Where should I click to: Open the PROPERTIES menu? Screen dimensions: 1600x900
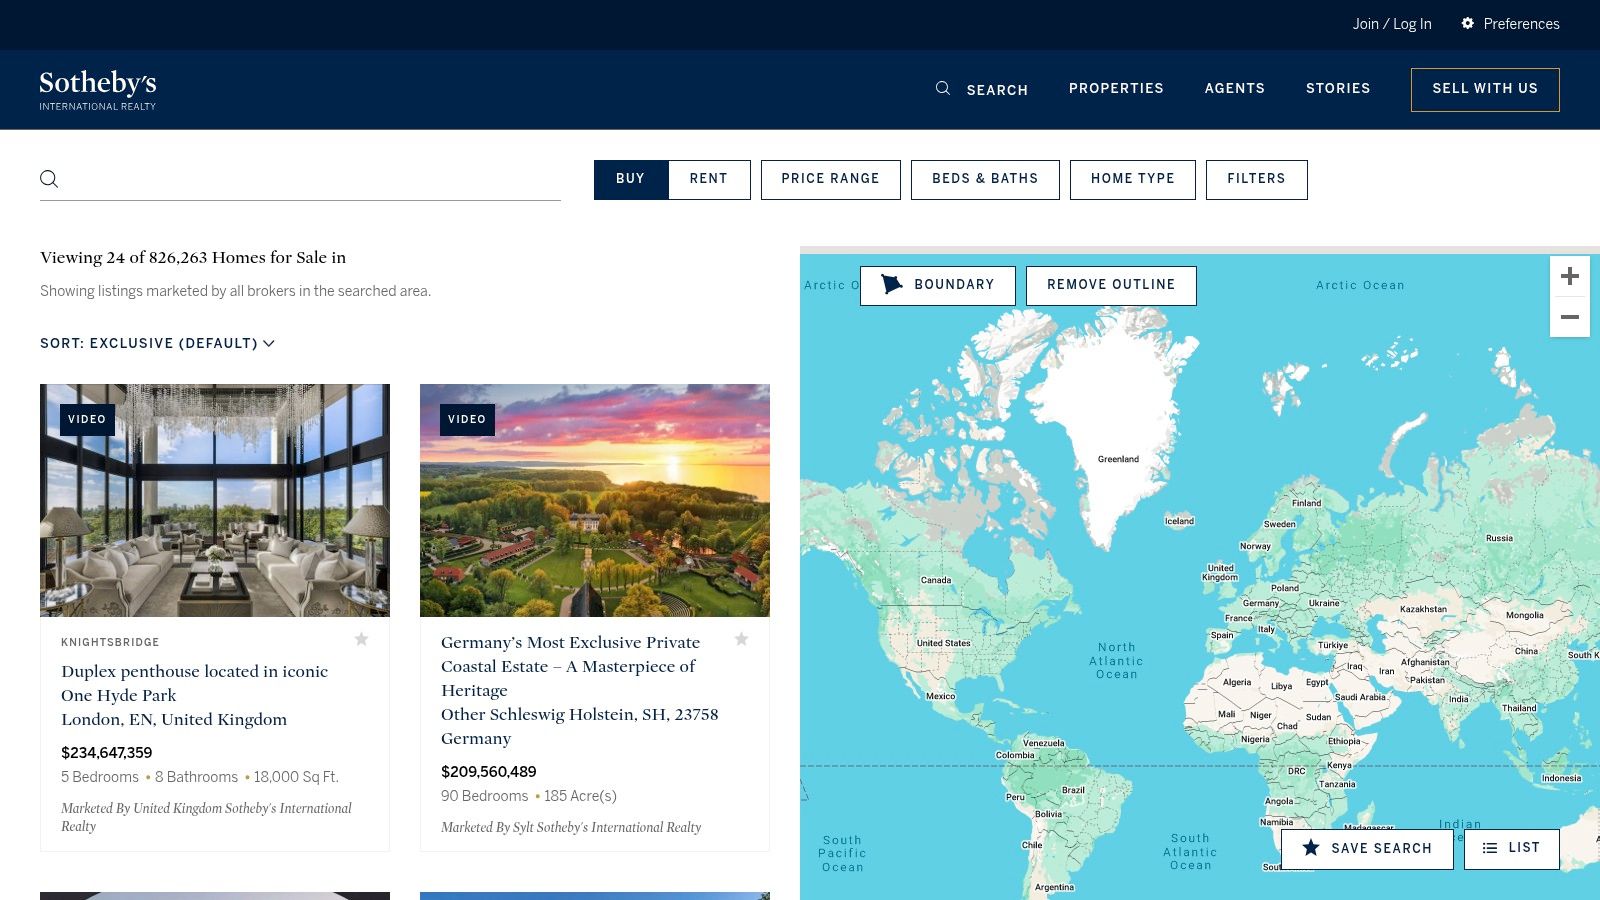point(1116,88)
